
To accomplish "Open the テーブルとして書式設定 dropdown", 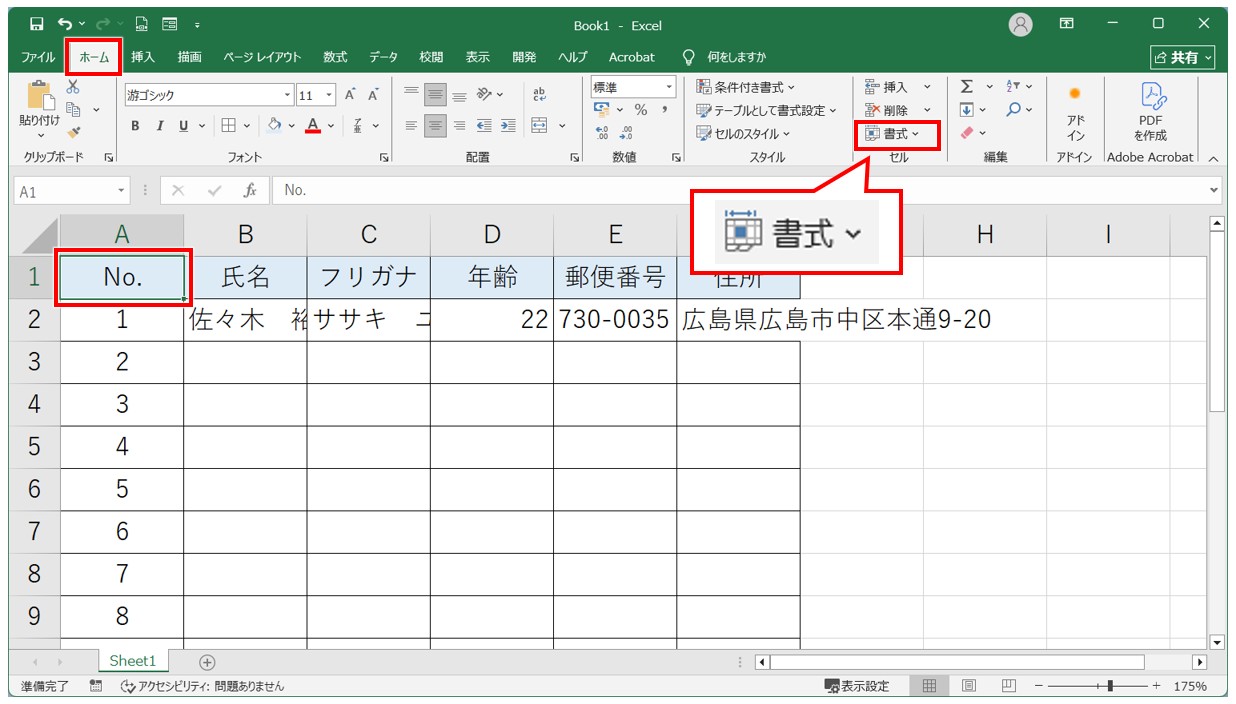I will [x=767, y=110].
